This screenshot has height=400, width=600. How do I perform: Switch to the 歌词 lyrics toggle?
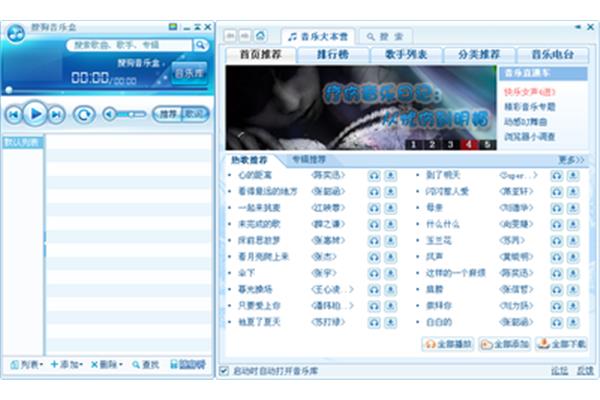pyautogui.click(x=195, y=114)
